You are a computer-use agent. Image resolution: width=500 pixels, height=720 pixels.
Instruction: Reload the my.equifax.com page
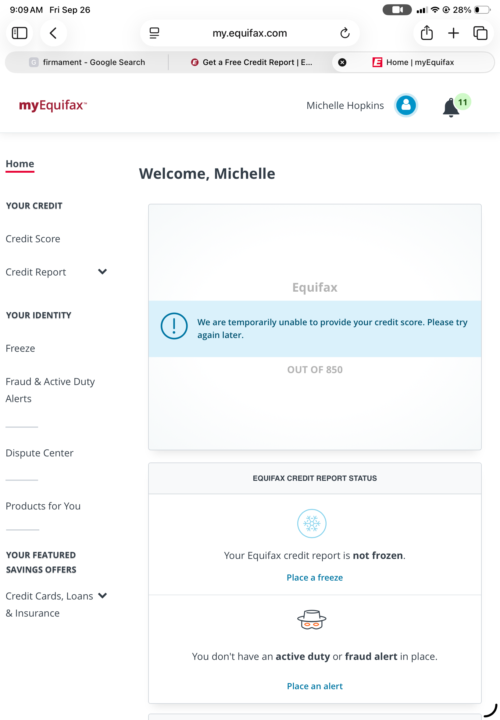point(345,33)
